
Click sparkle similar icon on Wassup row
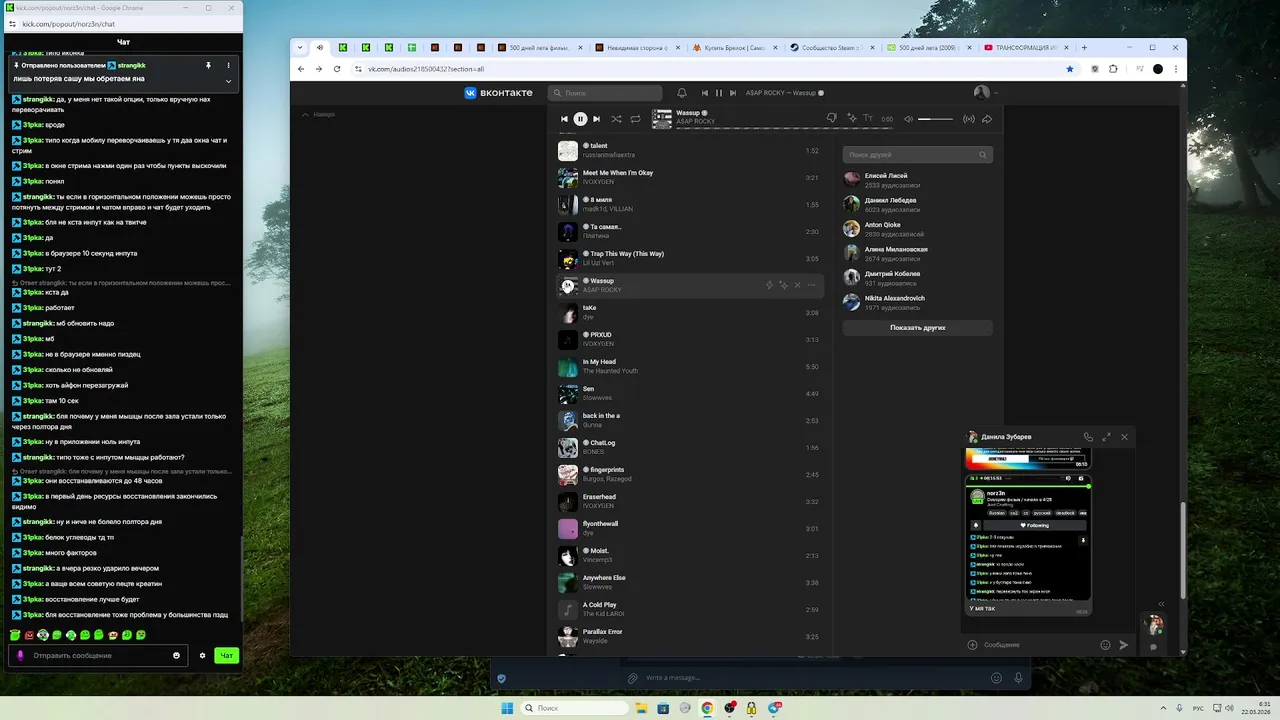783,285
